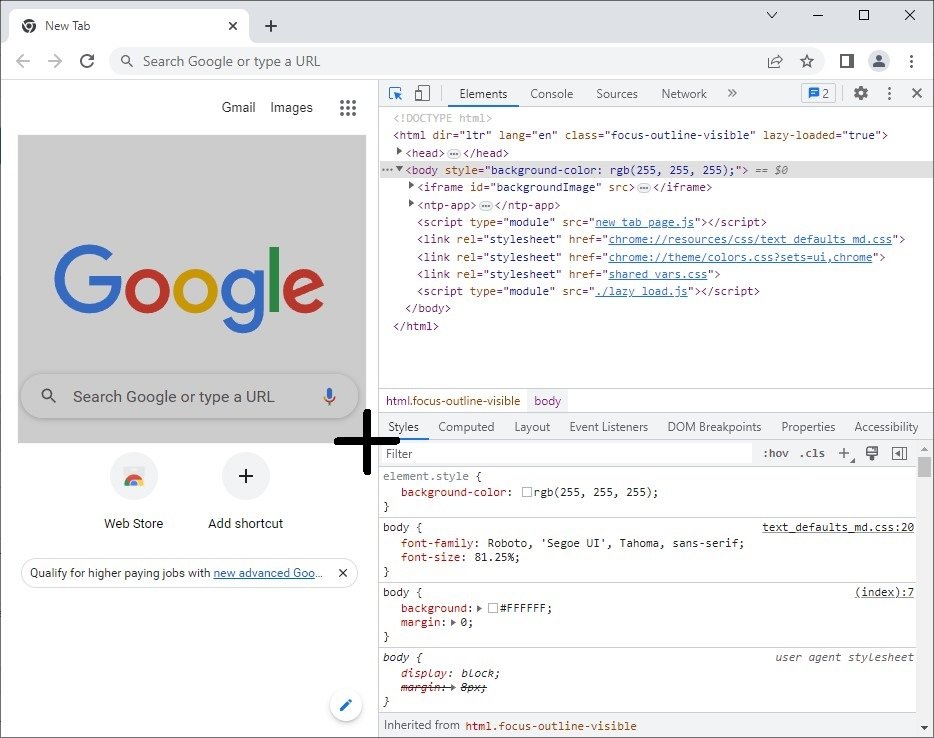934x738 pixels.
Task: Click New style rule plus icon
Action: click(x=845, y=454)
